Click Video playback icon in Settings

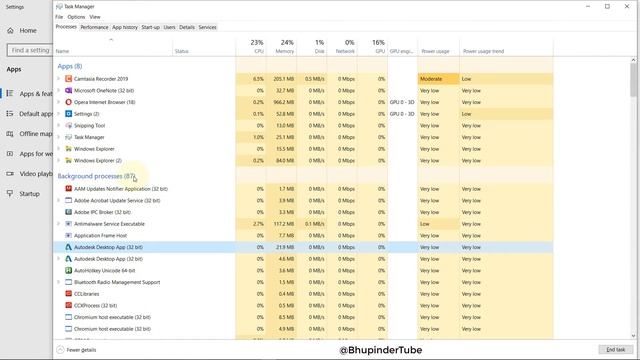tap(10, 173)
